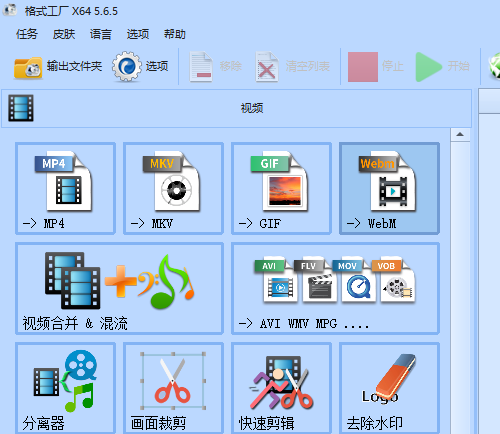Click the 清空列表 icon
This screenshot has height=434, width=500.
tap(267, 66)
